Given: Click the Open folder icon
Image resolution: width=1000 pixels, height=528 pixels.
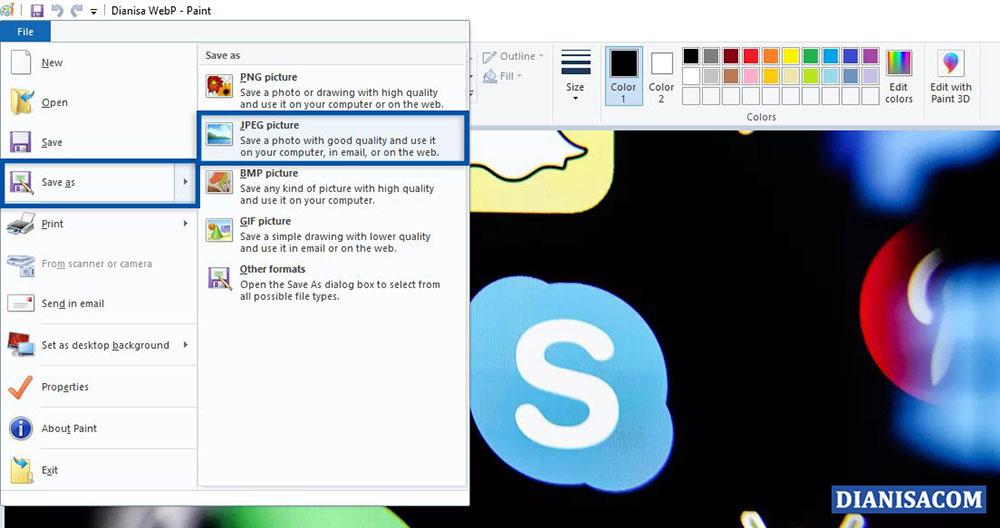Looking at the screenshot, I should tap(22, 102).
